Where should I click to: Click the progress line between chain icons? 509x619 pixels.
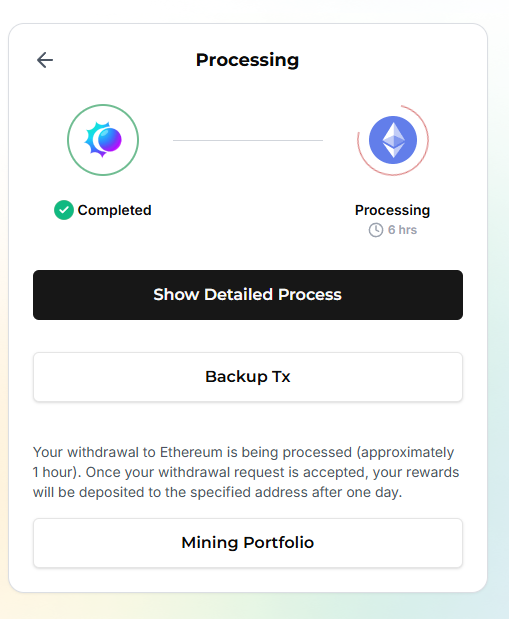pyautogui.click(x=248, y=140)
